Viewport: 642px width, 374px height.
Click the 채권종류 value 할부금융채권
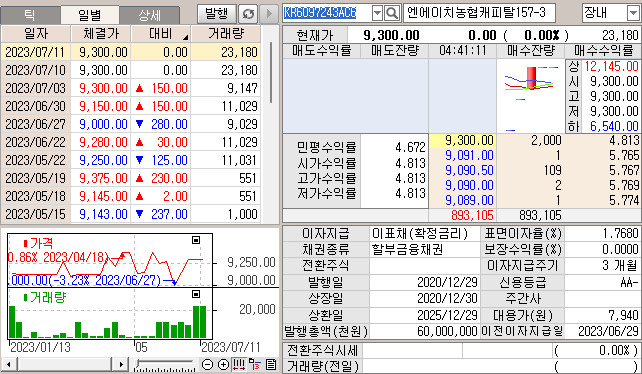[x=408, y=249]
